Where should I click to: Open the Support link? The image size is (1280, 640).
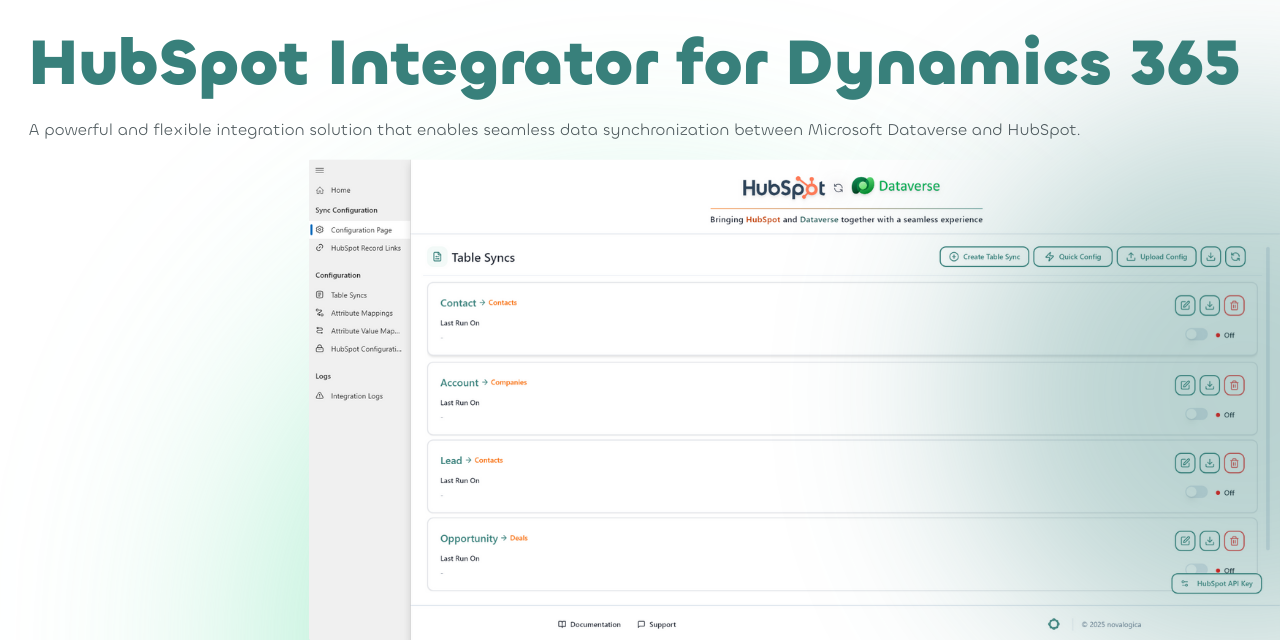[x=656, y=624]
